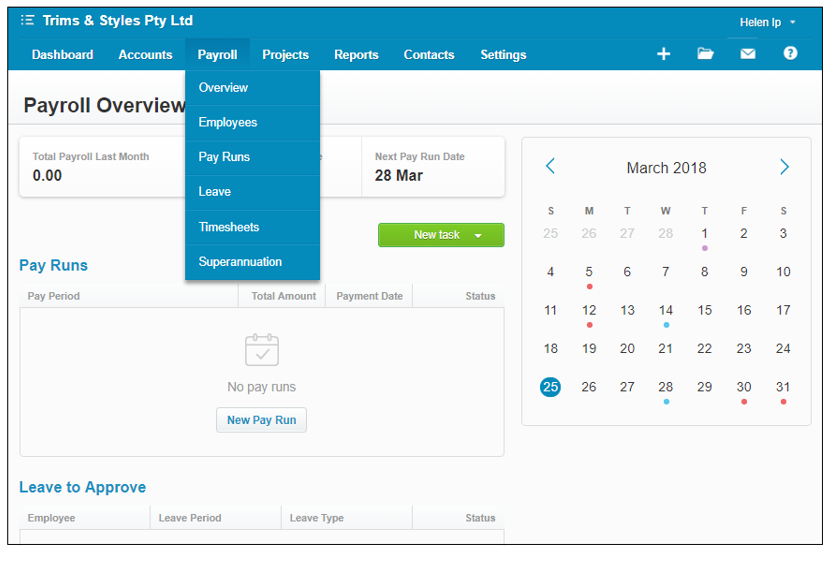Select Superannuation in Payroll dropdown
The image size is (839, 566).
tap(253, 262)
